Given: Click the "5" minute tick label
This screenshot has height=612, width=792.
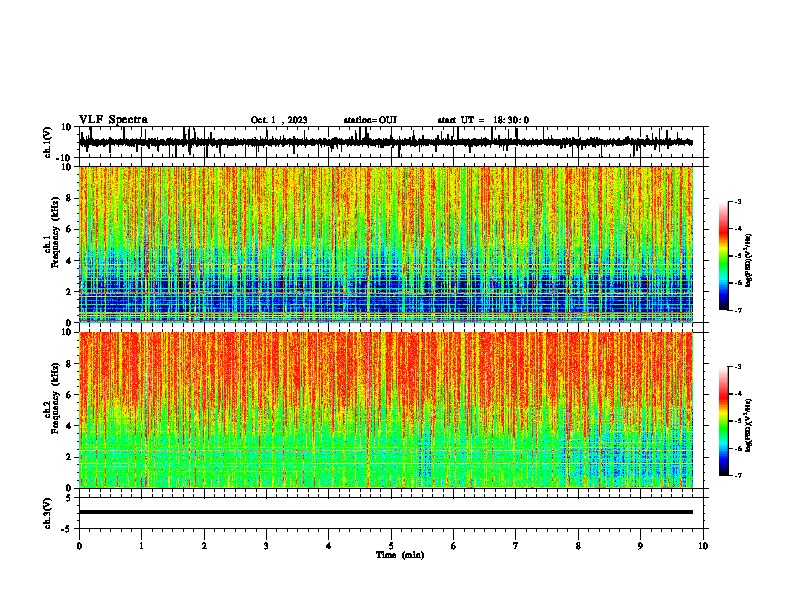Looking at the screenshot, I should tap(391, 546).
